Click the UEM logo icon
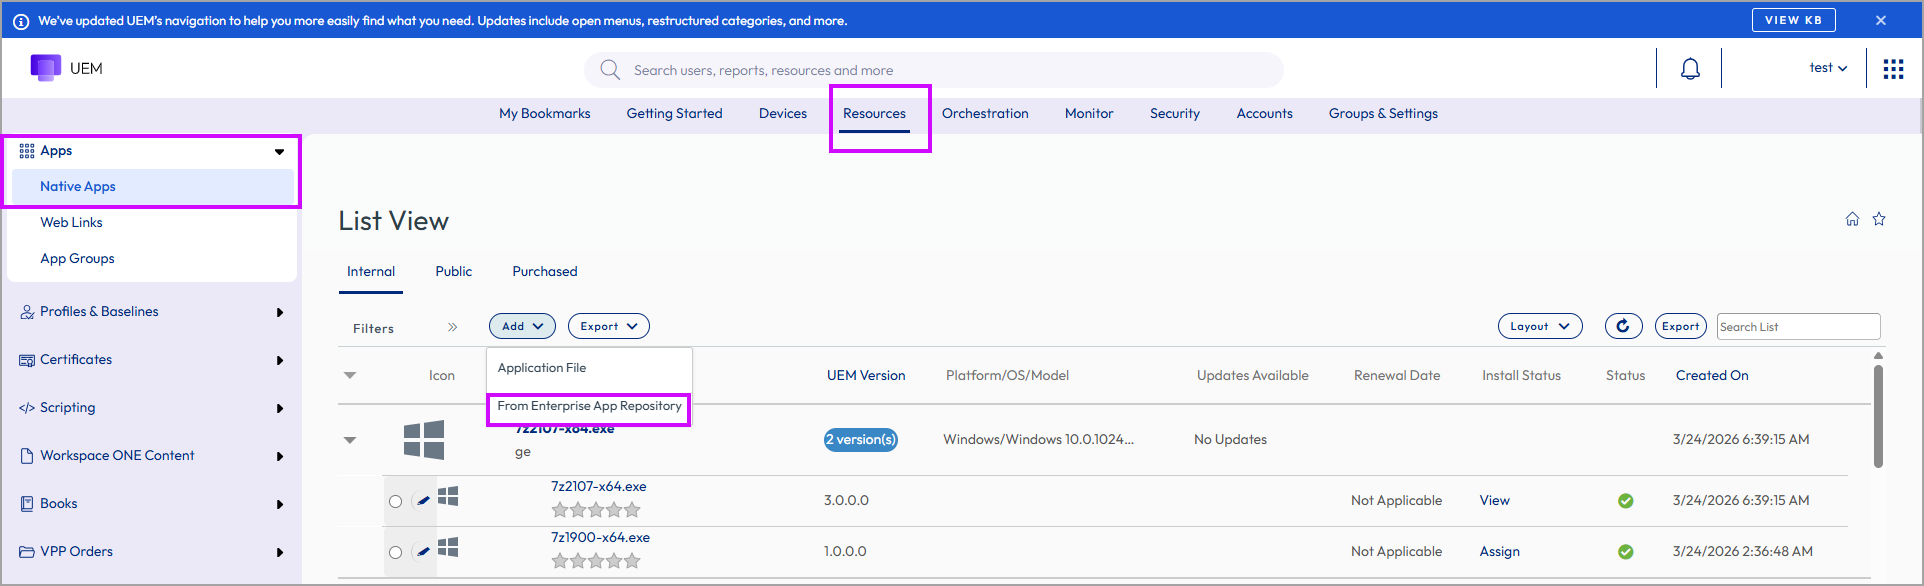This screenshot has width=1924, height=586. tap(45, 68)
